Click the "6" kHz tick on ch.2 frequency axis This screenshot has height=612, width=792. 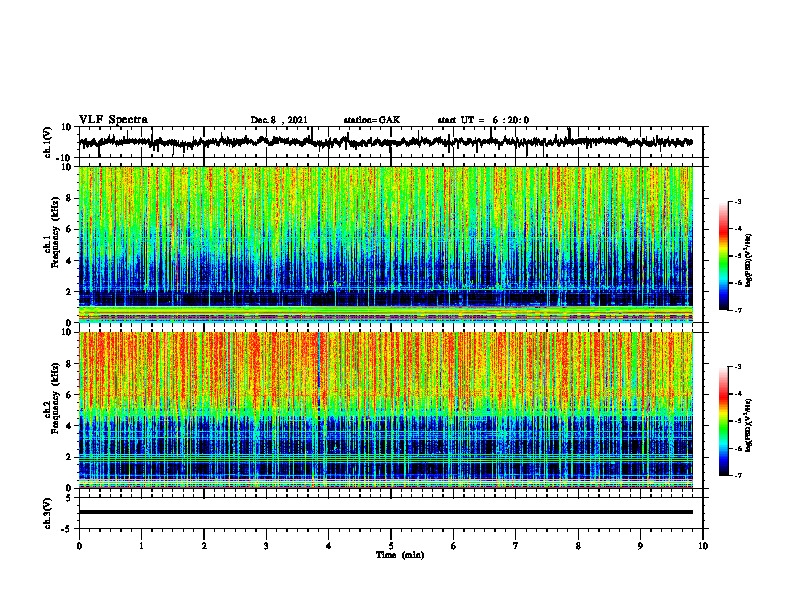point(70,394)
